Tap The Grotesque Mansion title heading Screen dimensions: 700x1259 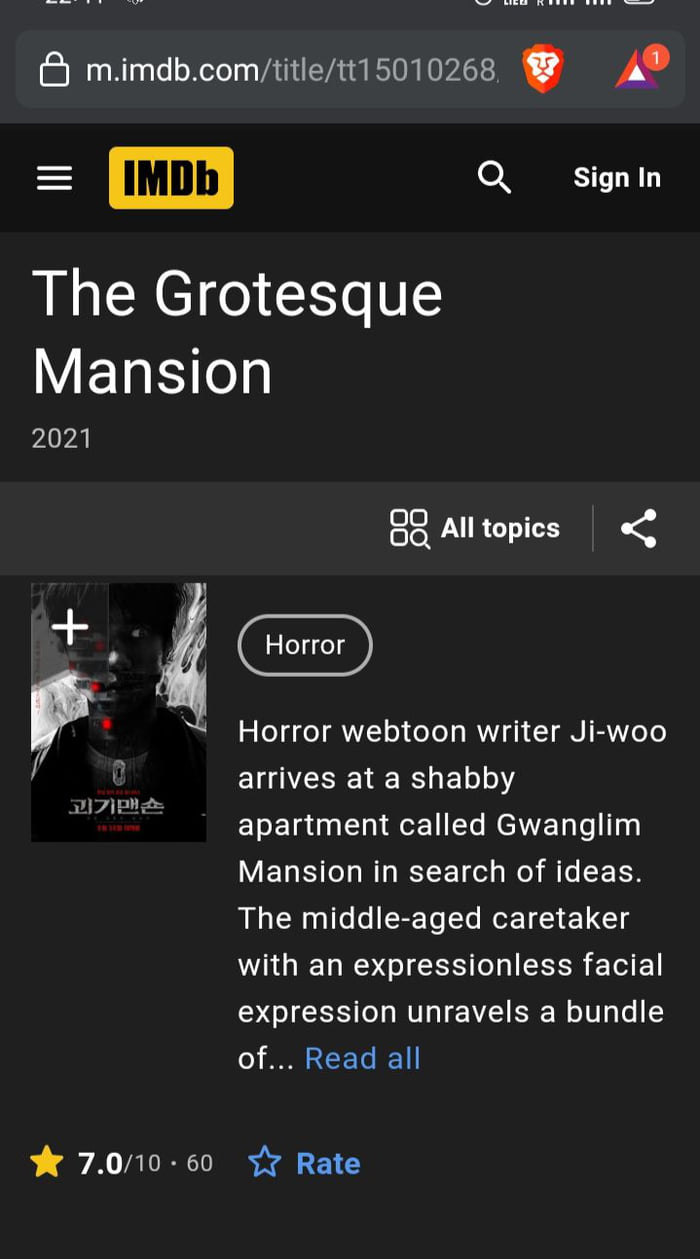[237, 333]
